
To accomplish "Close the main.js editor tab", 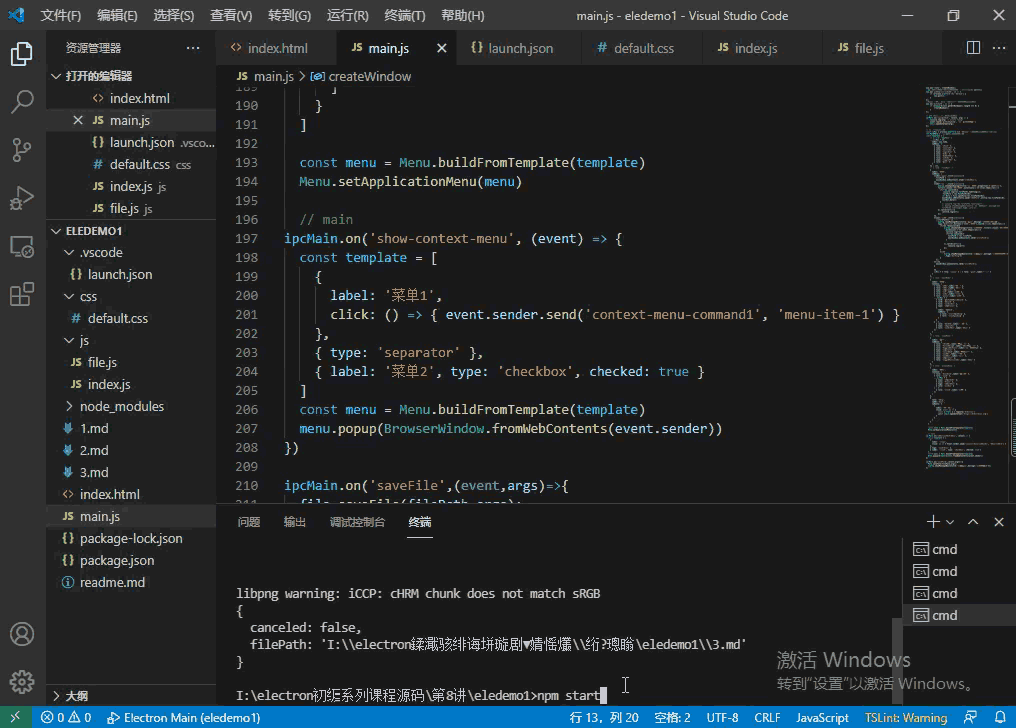I will [x=441, y=48].
